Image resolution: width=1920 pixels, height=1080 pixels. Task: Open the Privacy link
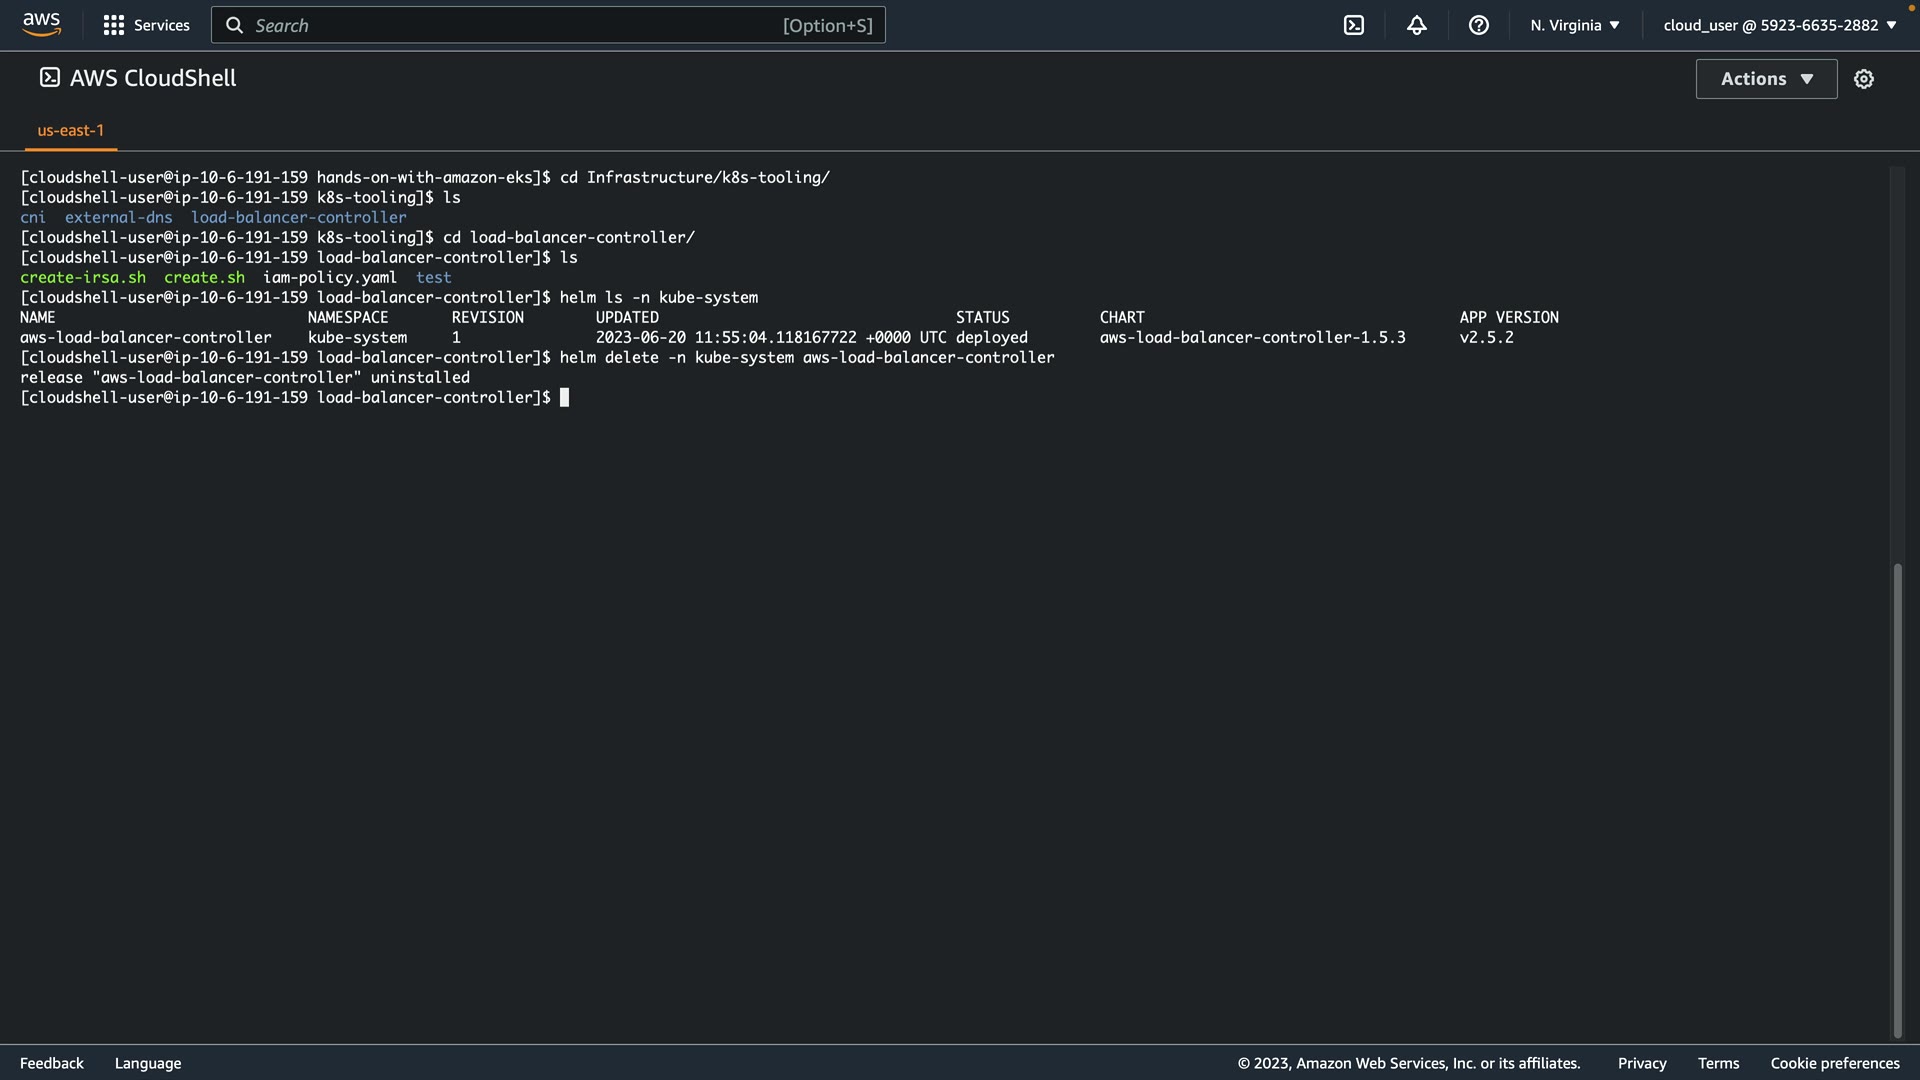(1641, 1063)
